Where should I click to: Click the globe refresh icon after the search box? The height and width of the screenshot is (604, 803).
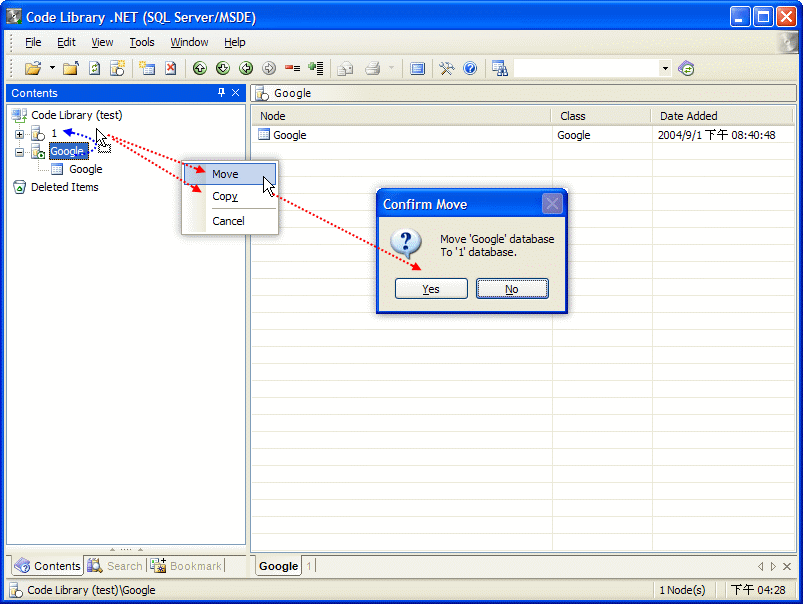686,68
